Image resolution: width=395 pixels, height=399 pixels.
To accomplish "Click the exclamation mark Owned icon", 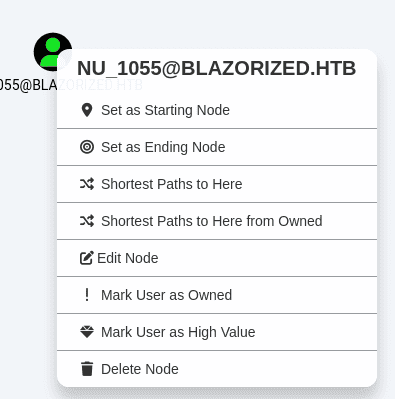I will [x=87, y=295].
